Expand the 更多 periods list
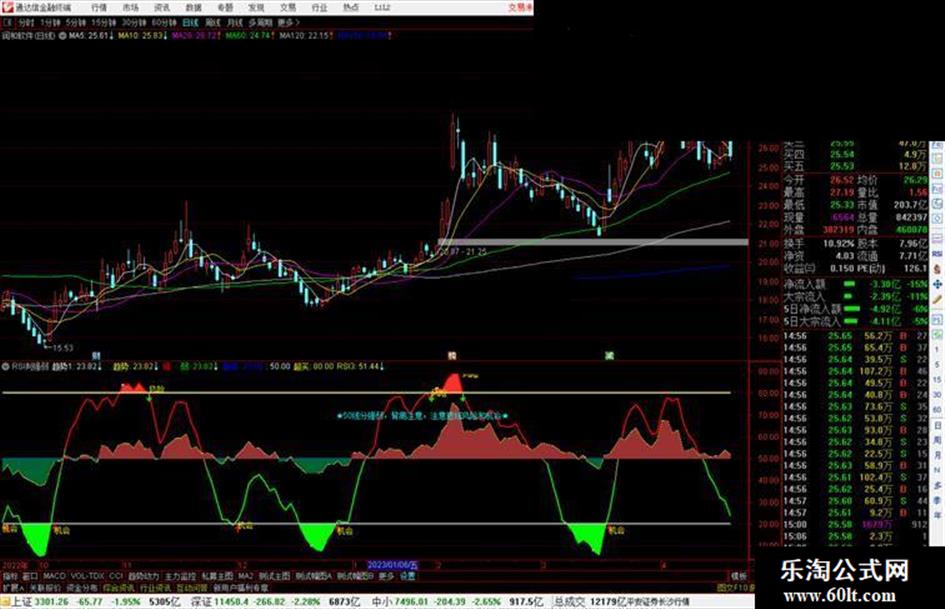Image resolution: width=945 pixels, height=609 pixels. [288, 22]
